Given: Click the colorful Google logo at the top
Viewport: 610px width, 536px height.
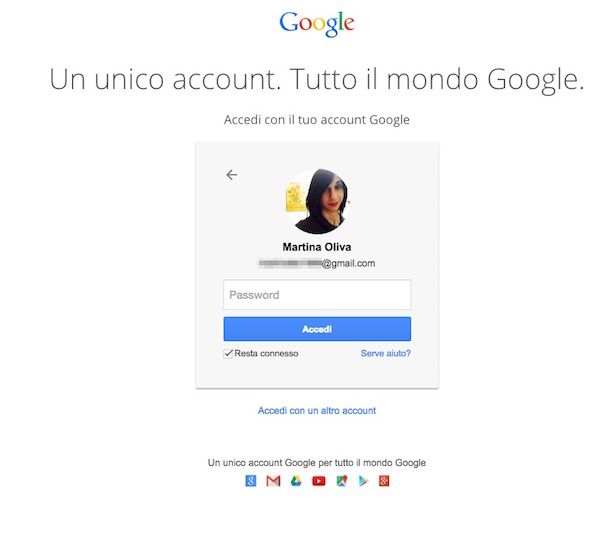Looking at the screenshot, I should point(317,24).
